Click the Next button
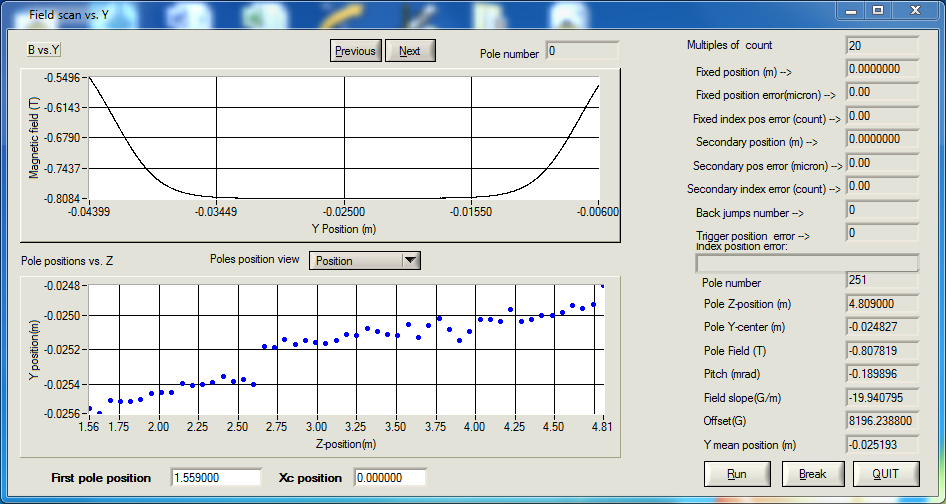This screenshot has height=504, width=946. point(410,51)
